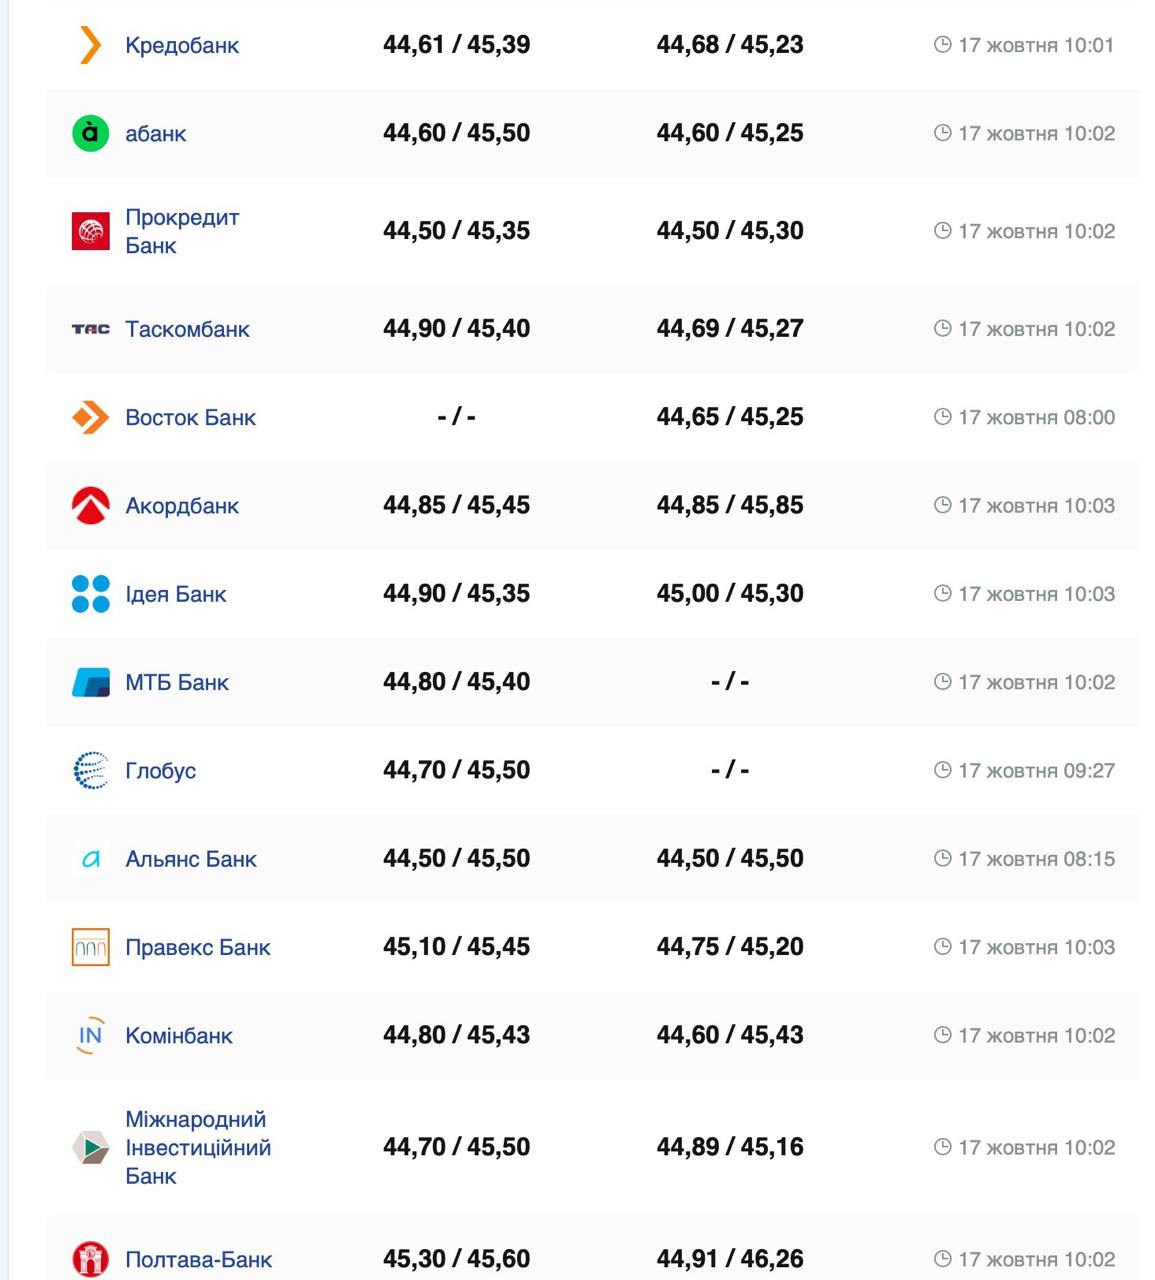Click the Таскомбанк TAC logo
The height and width of the screenshot is (1280, 1155).
[90, 329]
